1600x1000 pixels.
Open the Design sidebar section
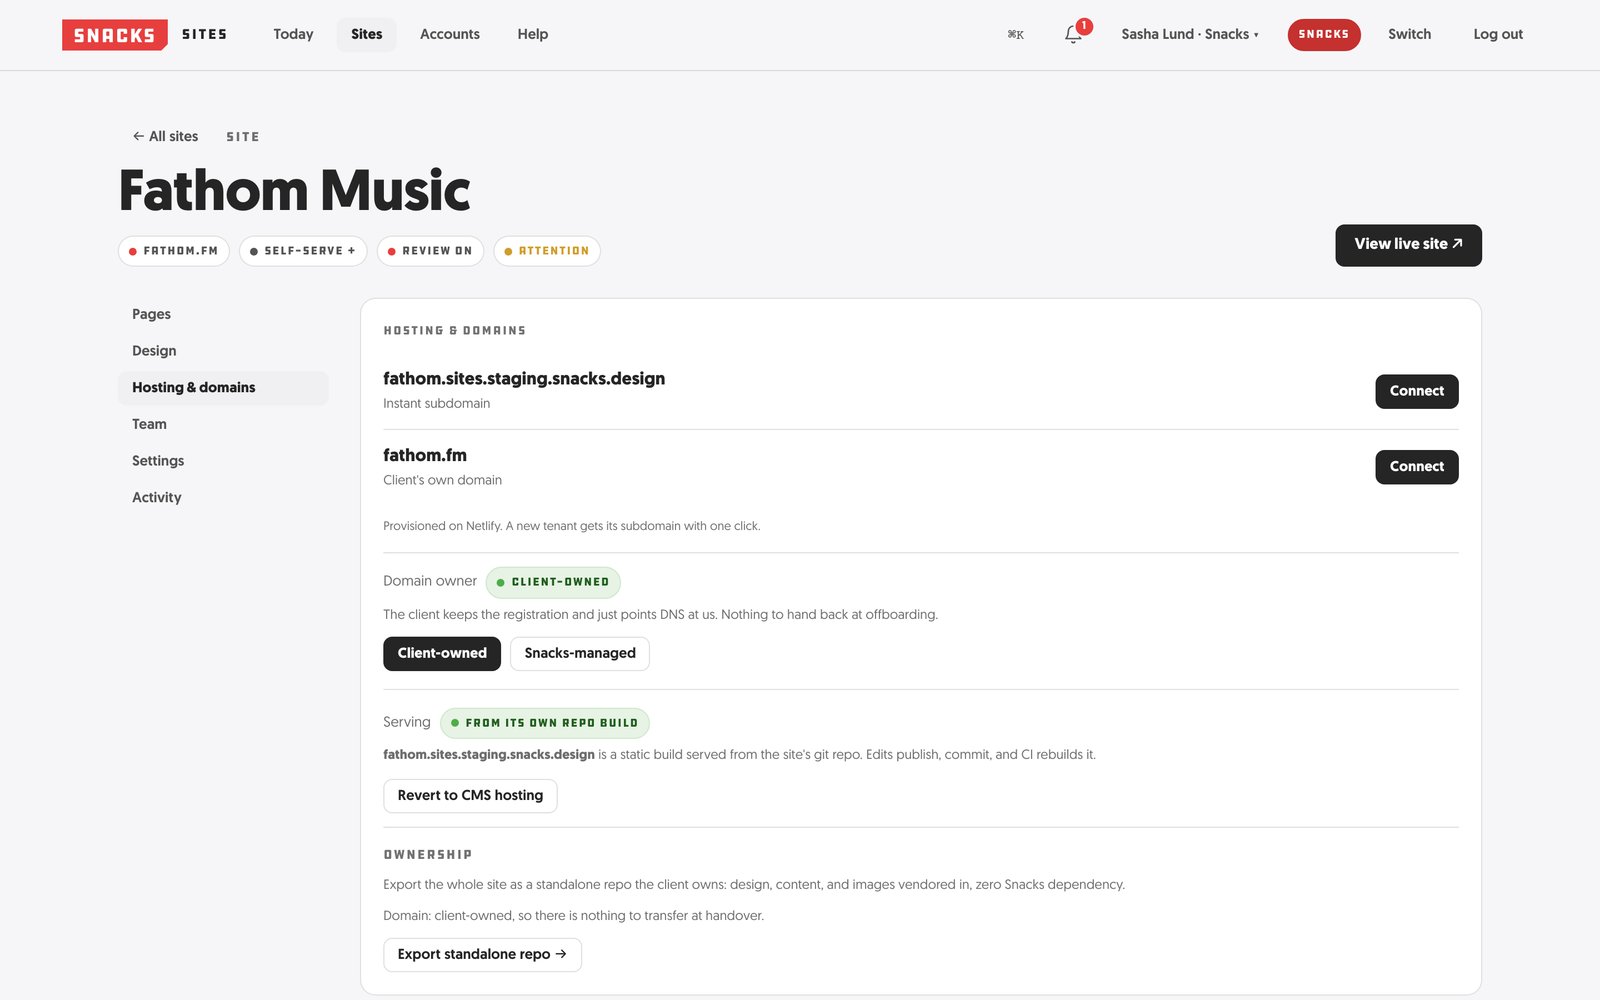[x=222, y=351]
